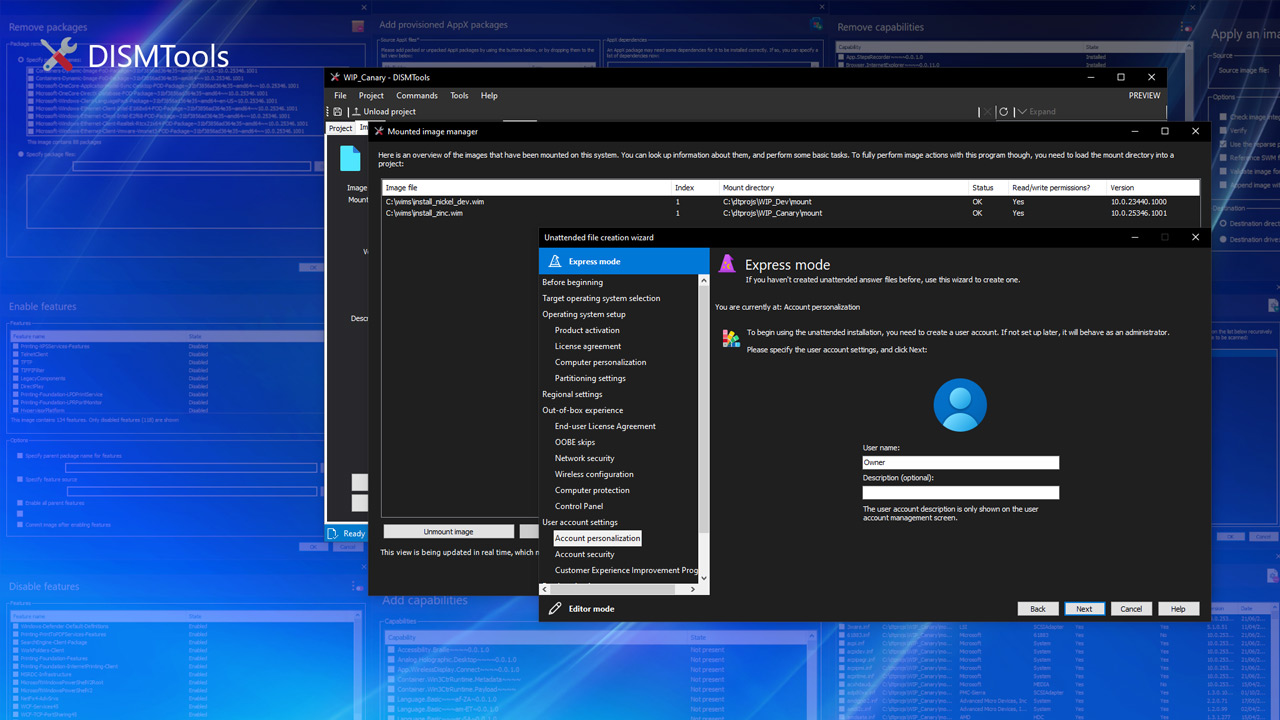Click the PREVIEW label in DISMTools window
Image resolution: width=1280 pixels, height=720 pixels.
(x=1144, y=96)
